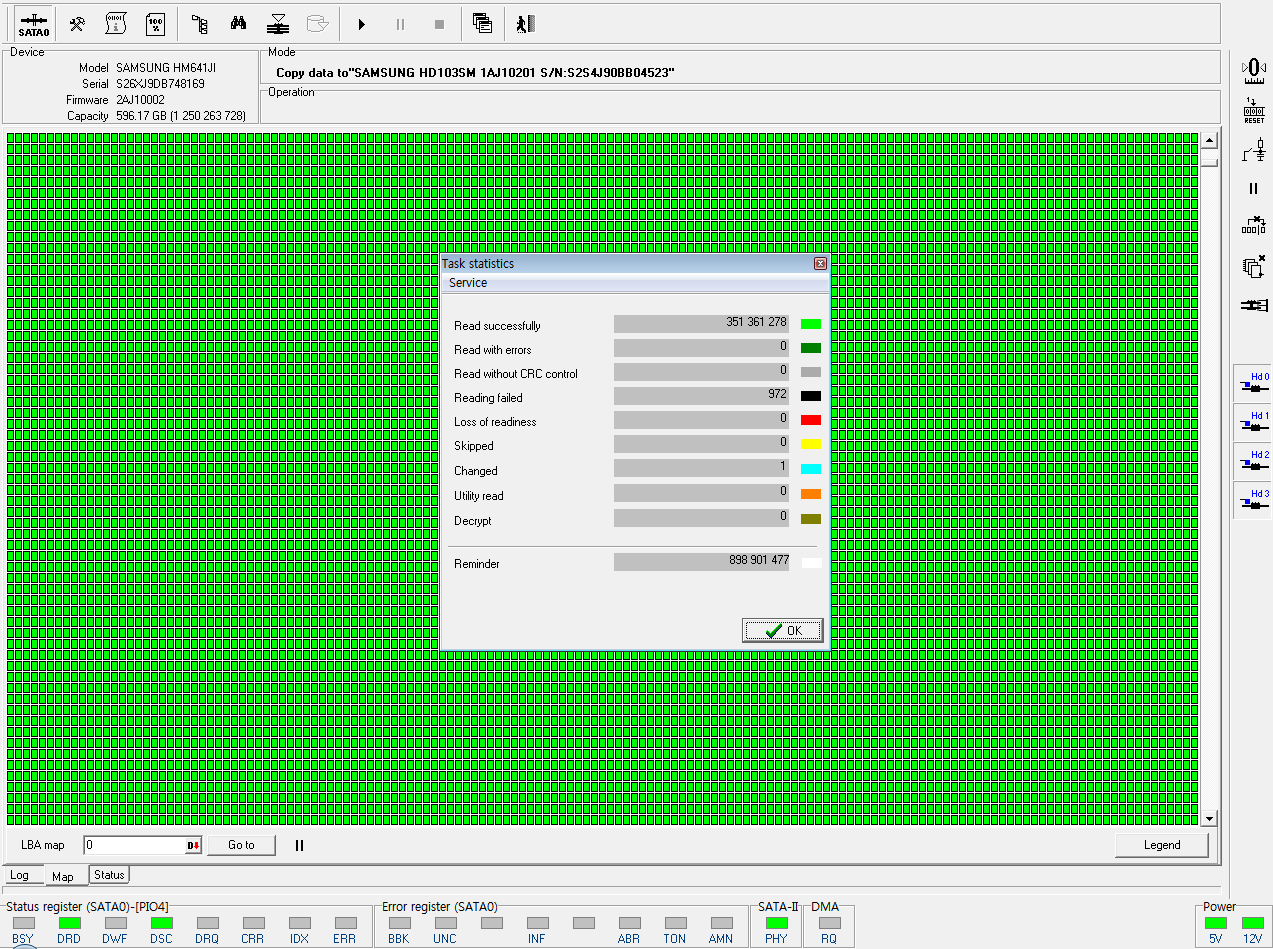The image size is (1273, 949).
Task: Click the copy pages with X icon
Action: click(x=1254, y=266)
